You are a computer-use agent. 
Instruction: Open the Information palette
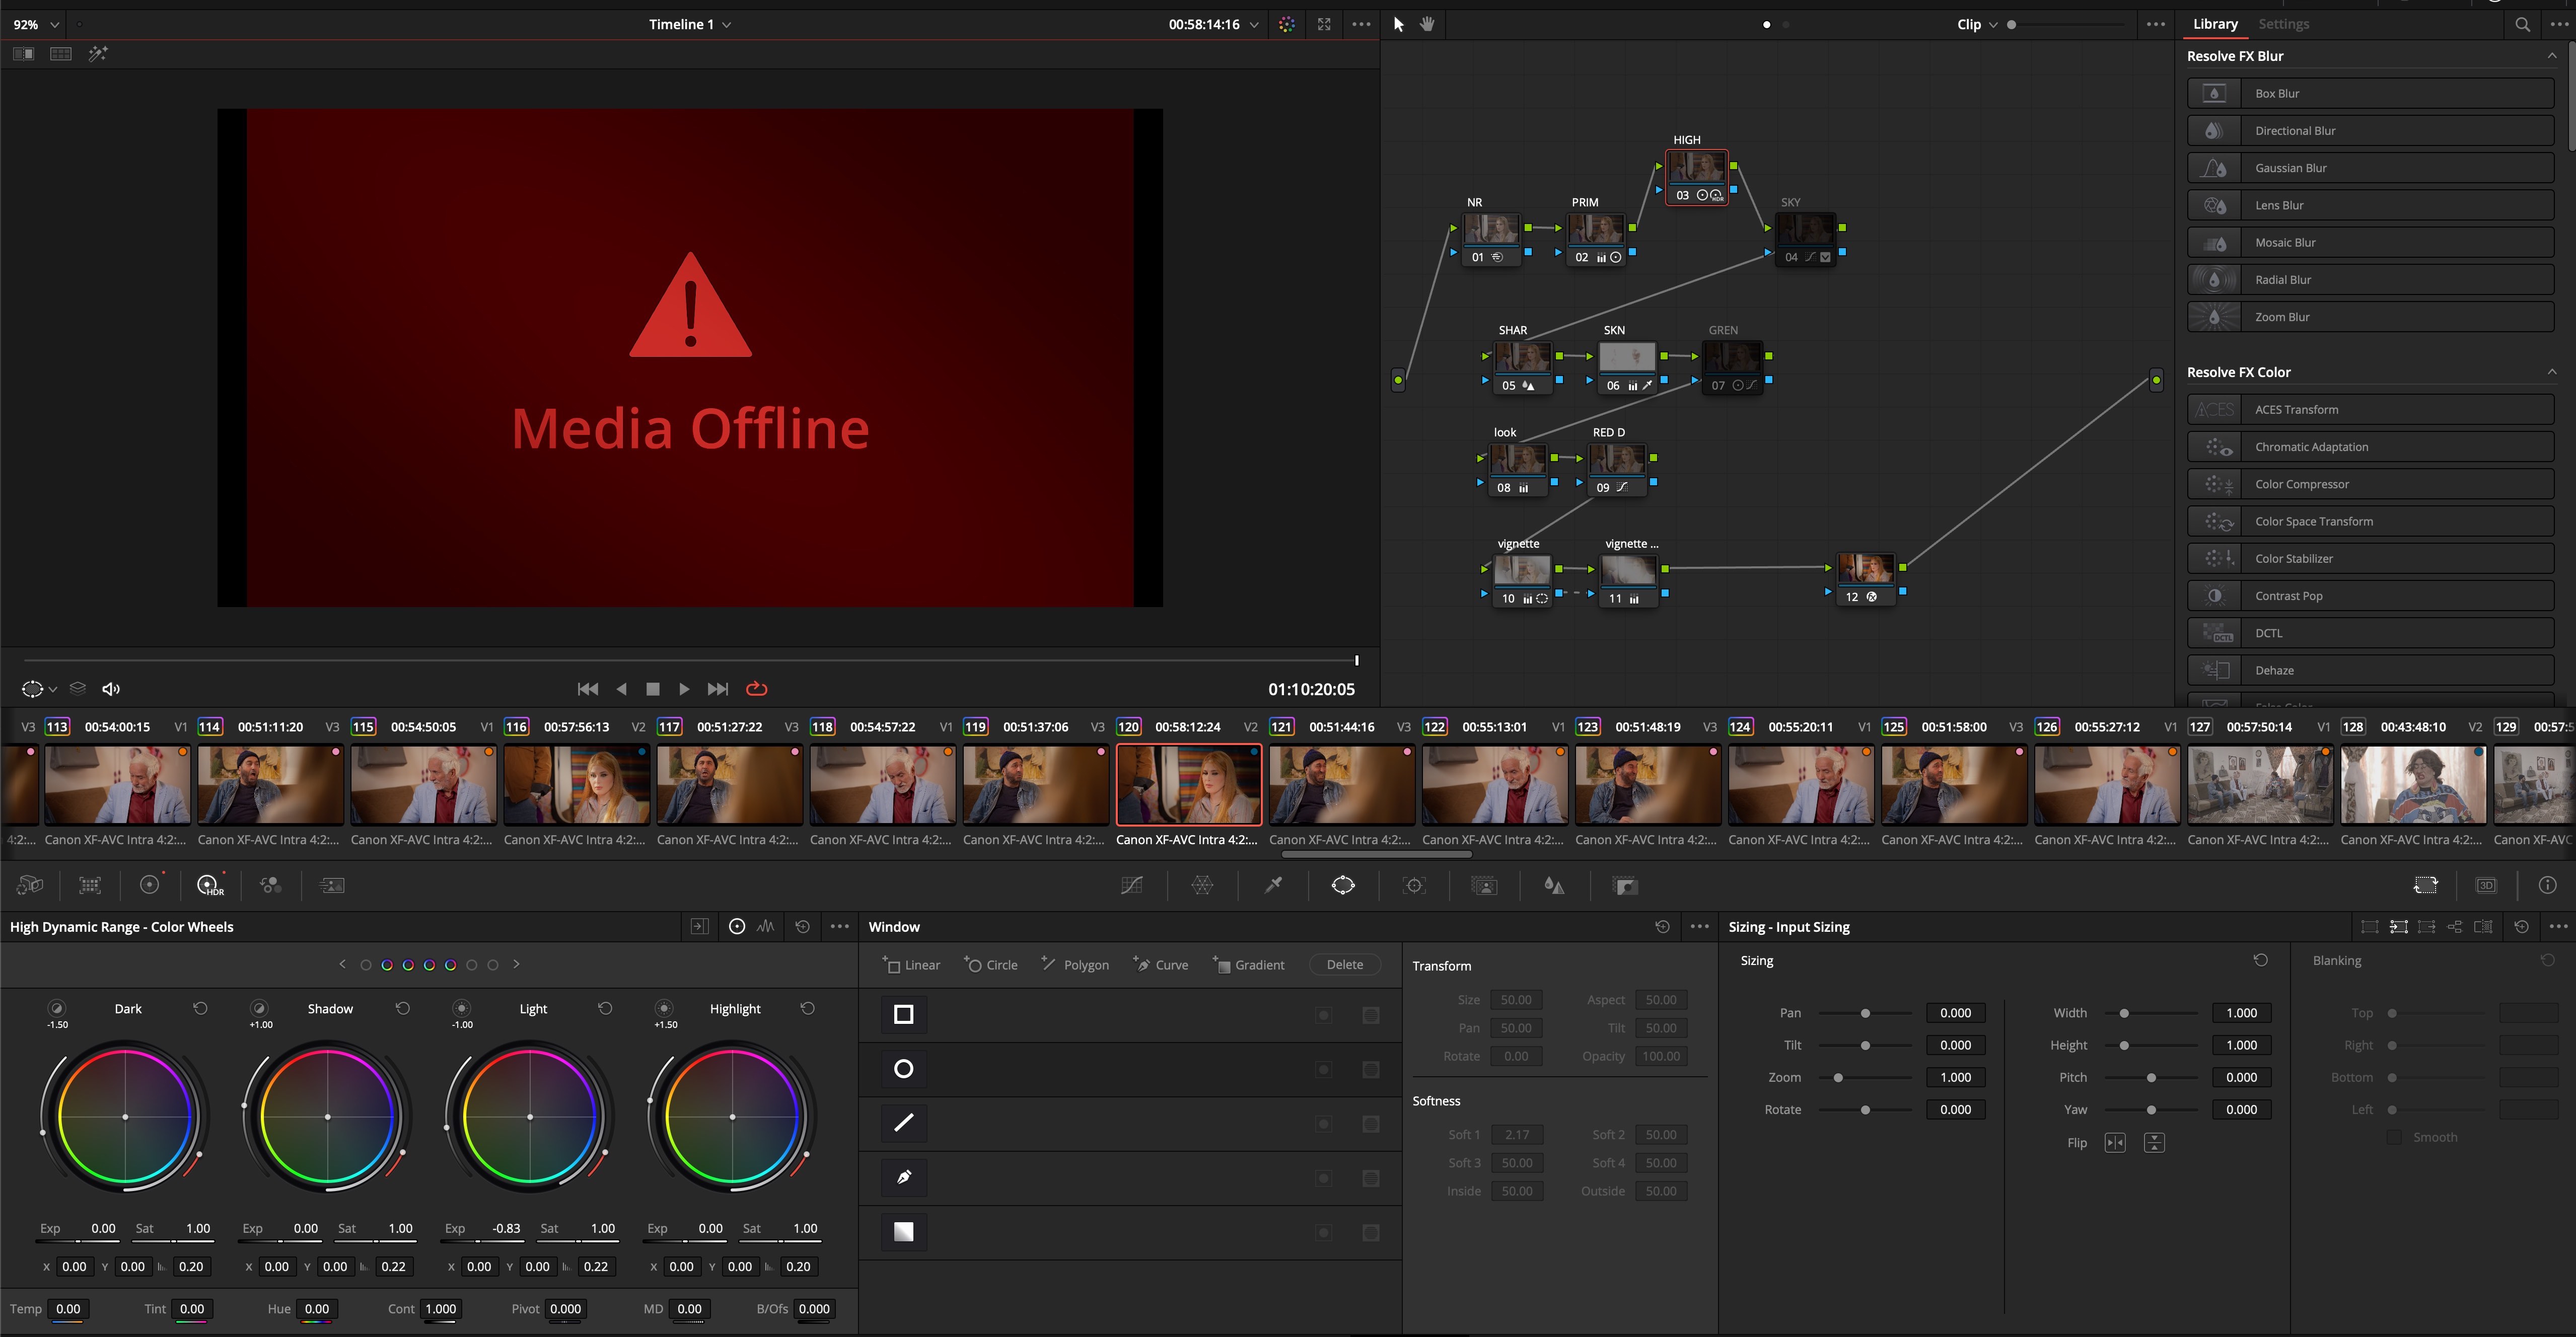pyautogui.click(x=2547, y=885)
